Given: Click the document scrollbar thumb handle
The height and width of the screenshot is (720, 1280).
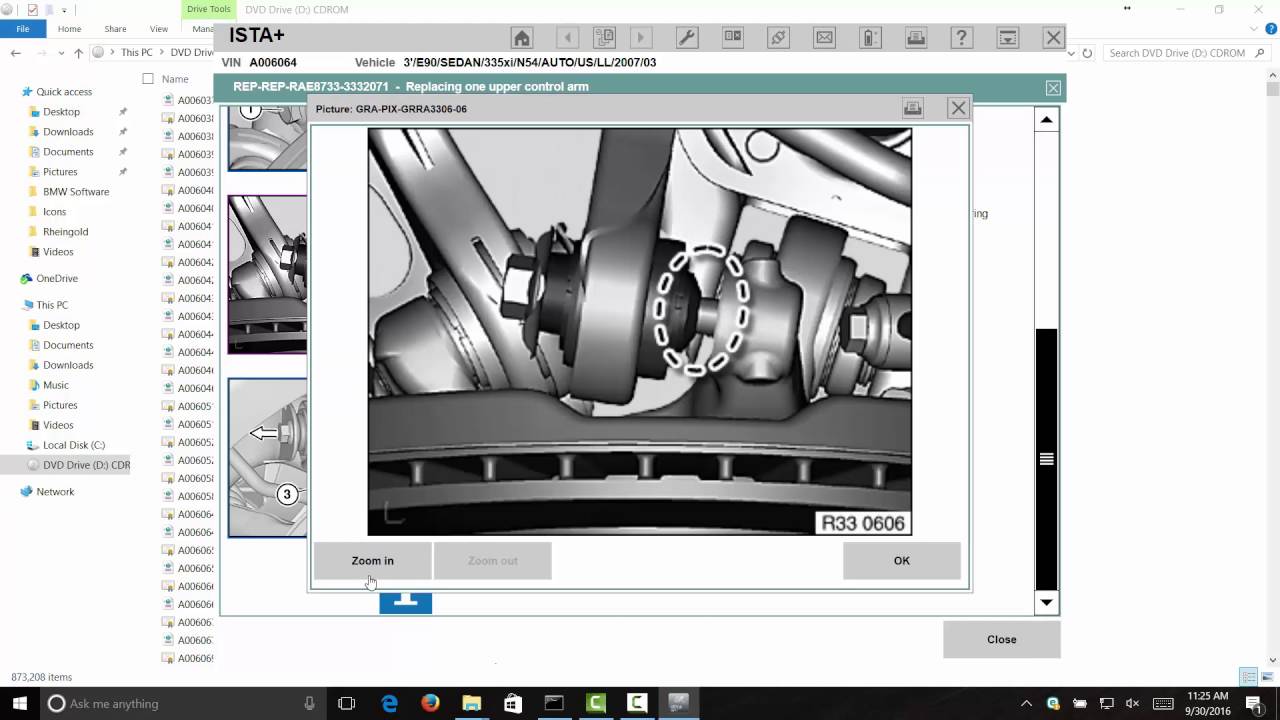Looking at the screenshot, I should [1047, 459].
